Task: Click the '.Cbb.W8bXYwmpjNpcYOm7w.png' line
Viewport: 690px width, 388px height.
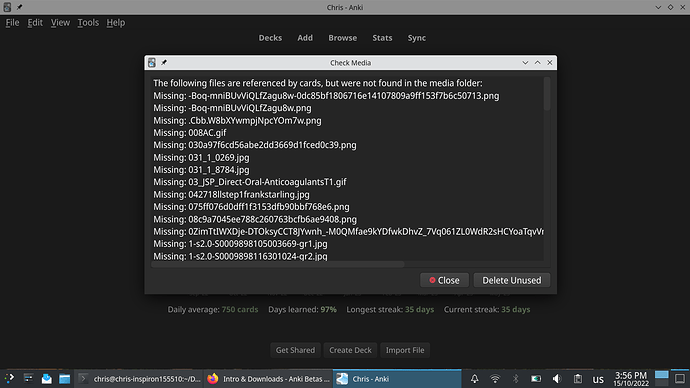Action: coord(237,121)
